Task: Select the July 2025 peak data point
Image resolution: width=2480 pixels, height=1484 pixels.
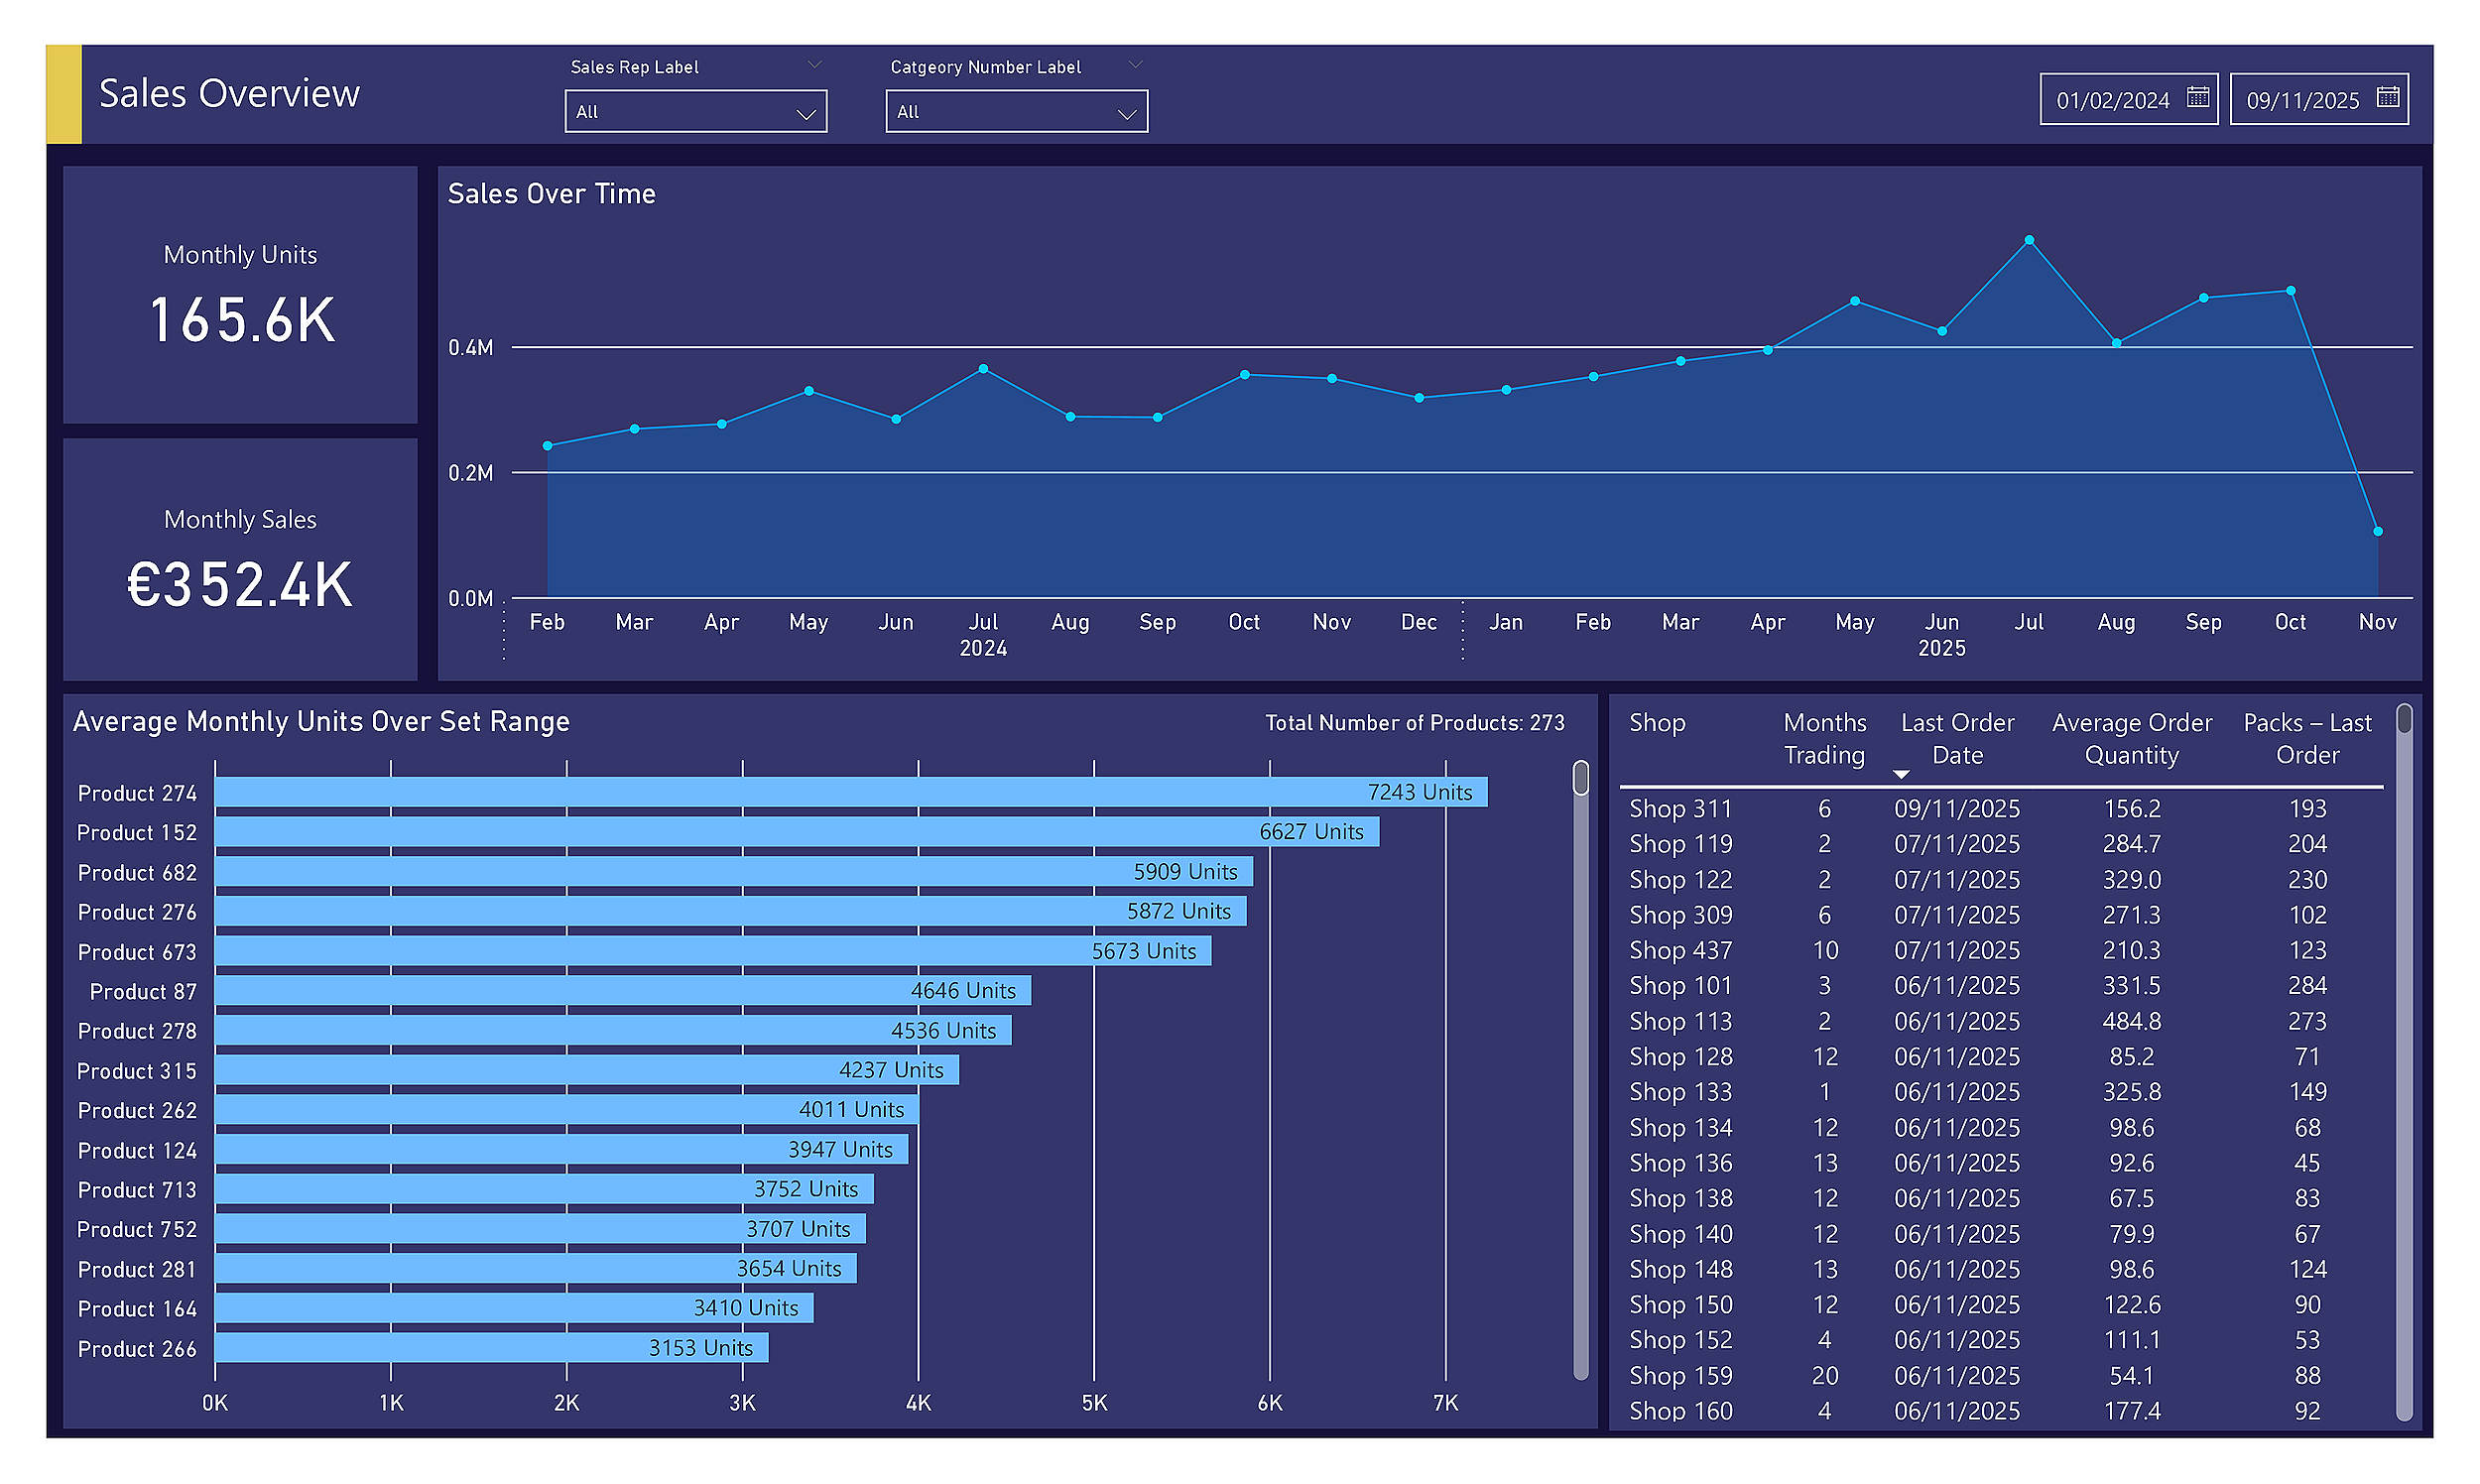Action: point(2029,240)
